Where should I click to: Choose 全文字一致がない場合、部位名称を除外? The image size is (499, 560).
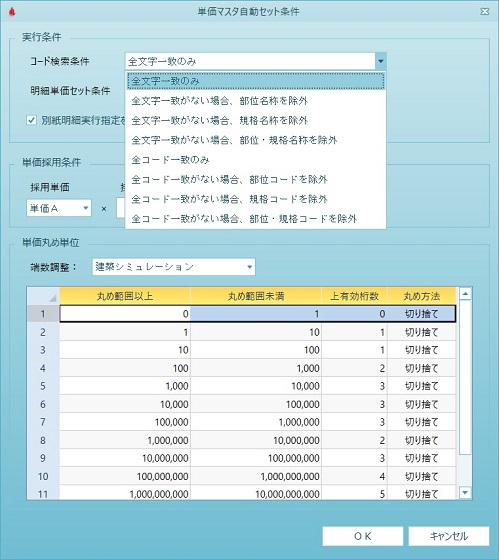click(256, 101)
